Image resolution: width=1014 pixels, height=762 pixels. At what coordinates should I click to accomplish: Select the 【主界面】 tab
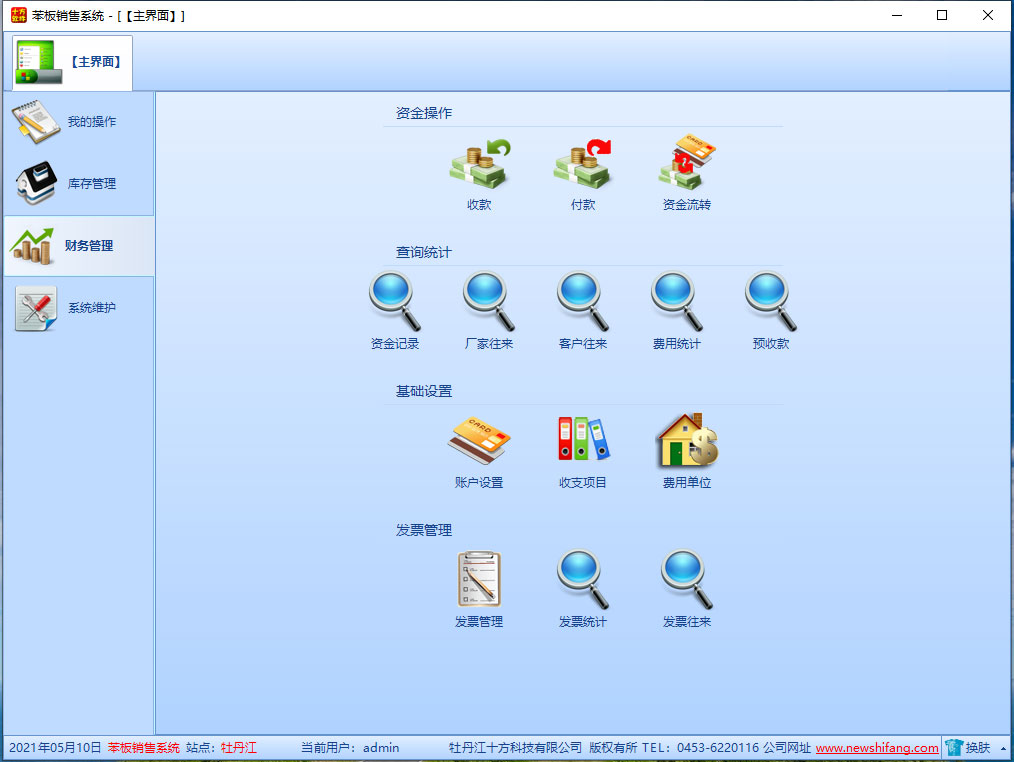(72, 62)
